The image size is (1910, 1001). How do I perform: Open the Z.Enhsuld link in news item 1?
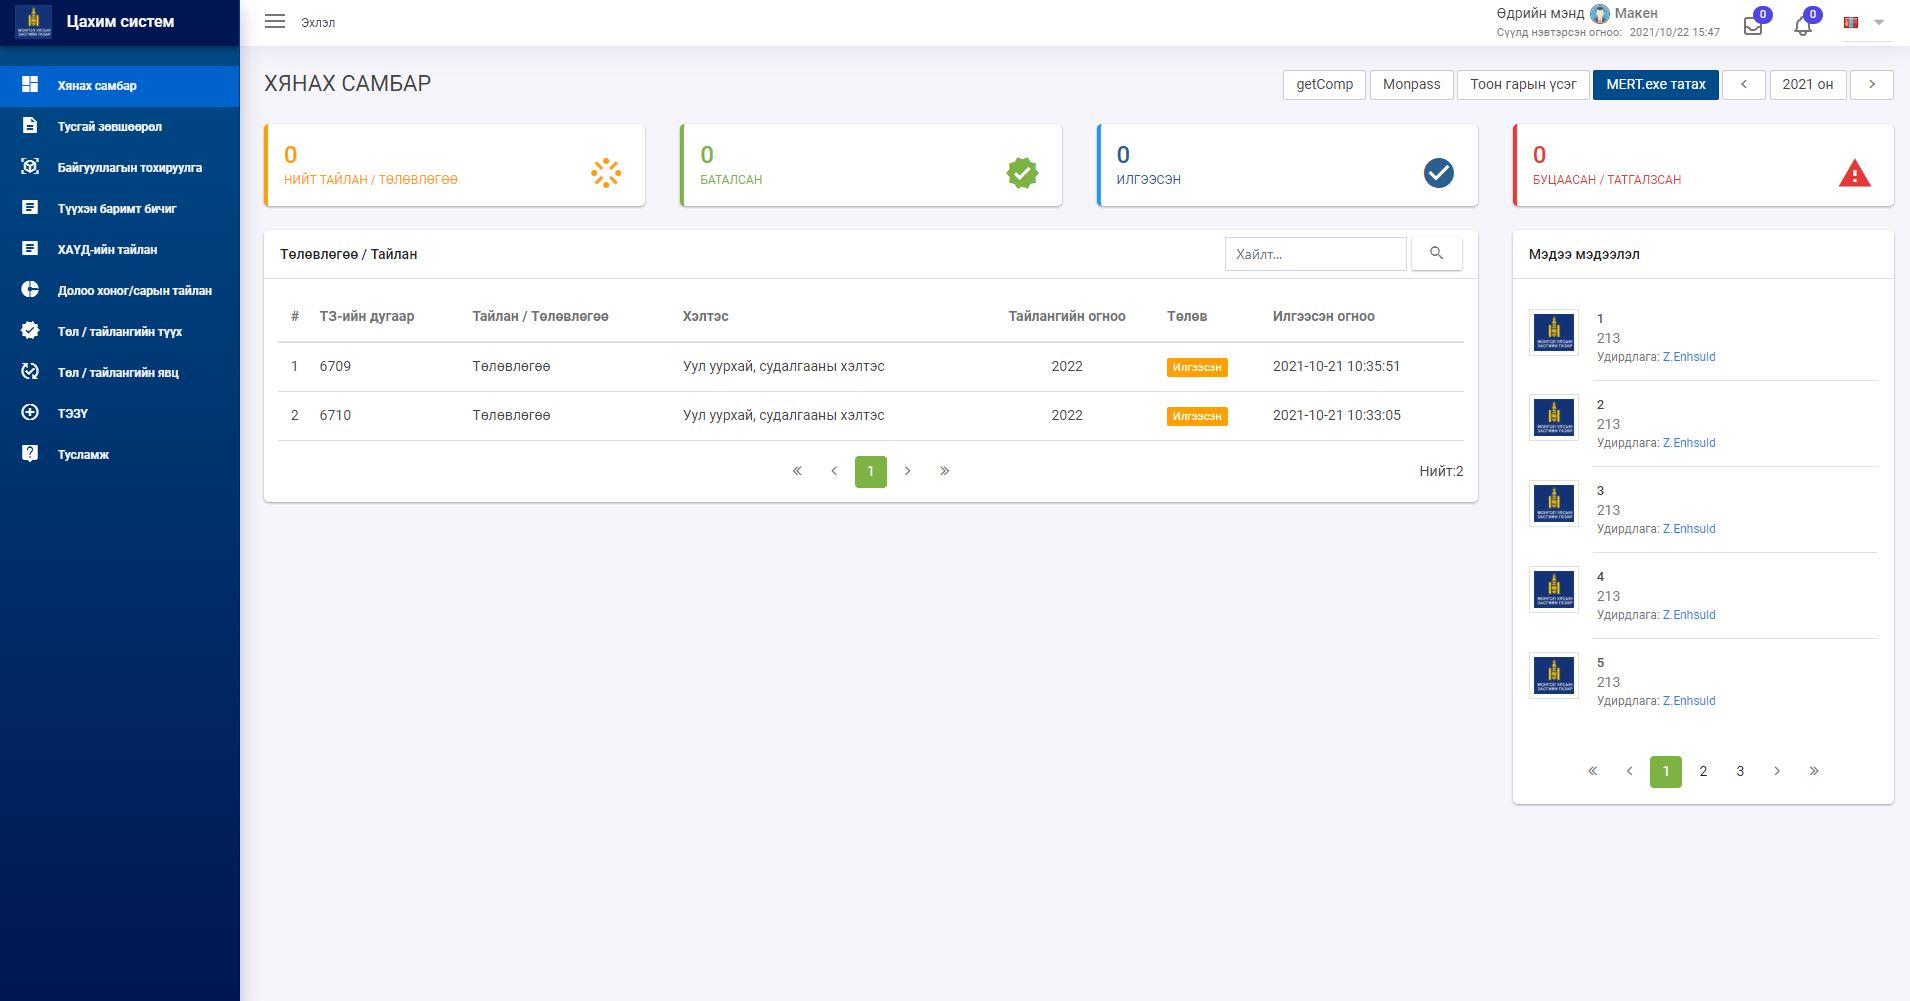click(1688, 357)
